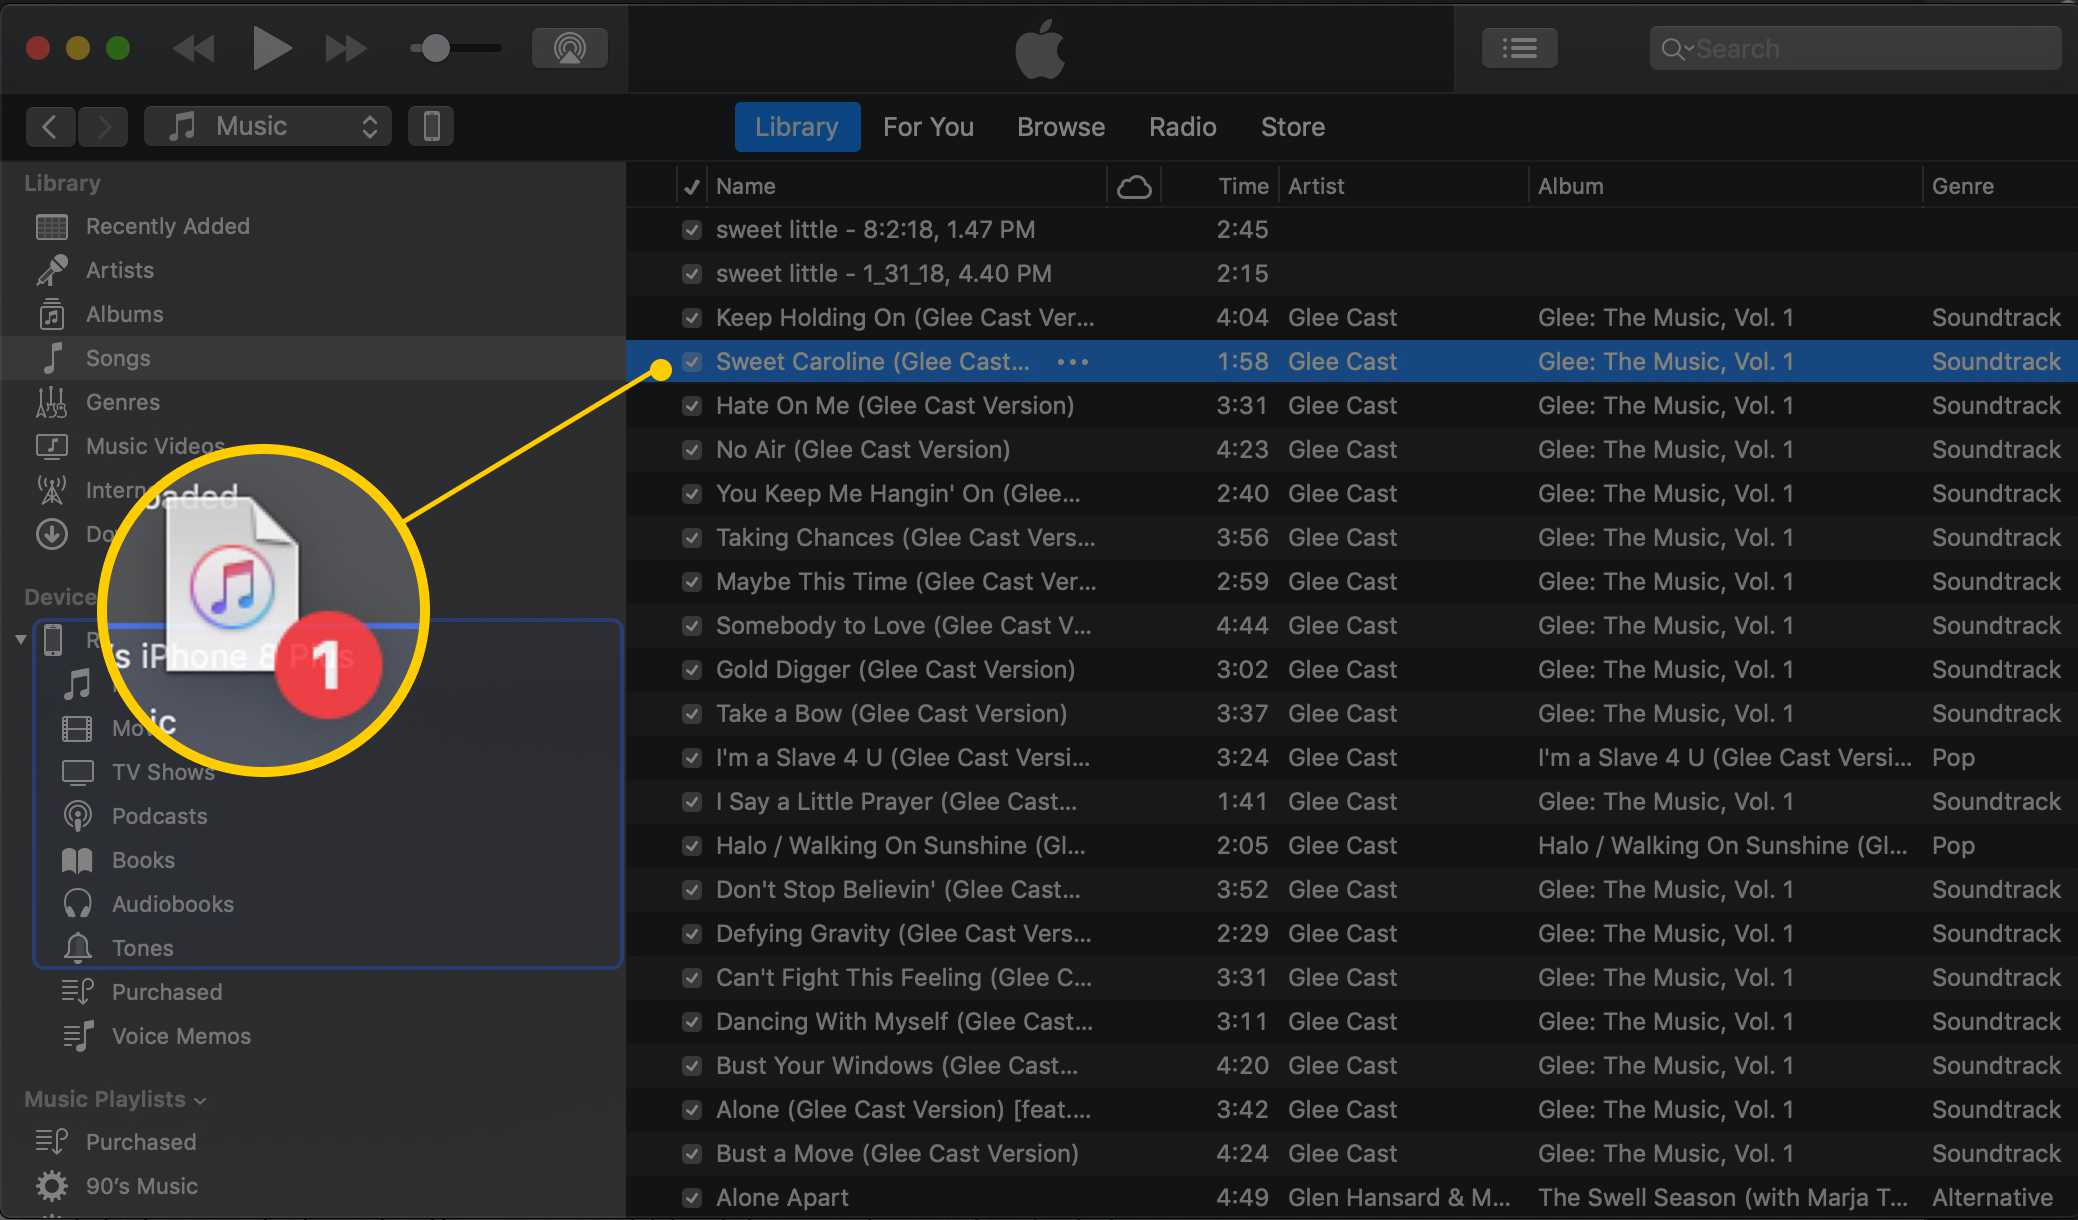The image size is (2078, 1220).
Task: Click the For You button
Action: [x=926, y=126]
